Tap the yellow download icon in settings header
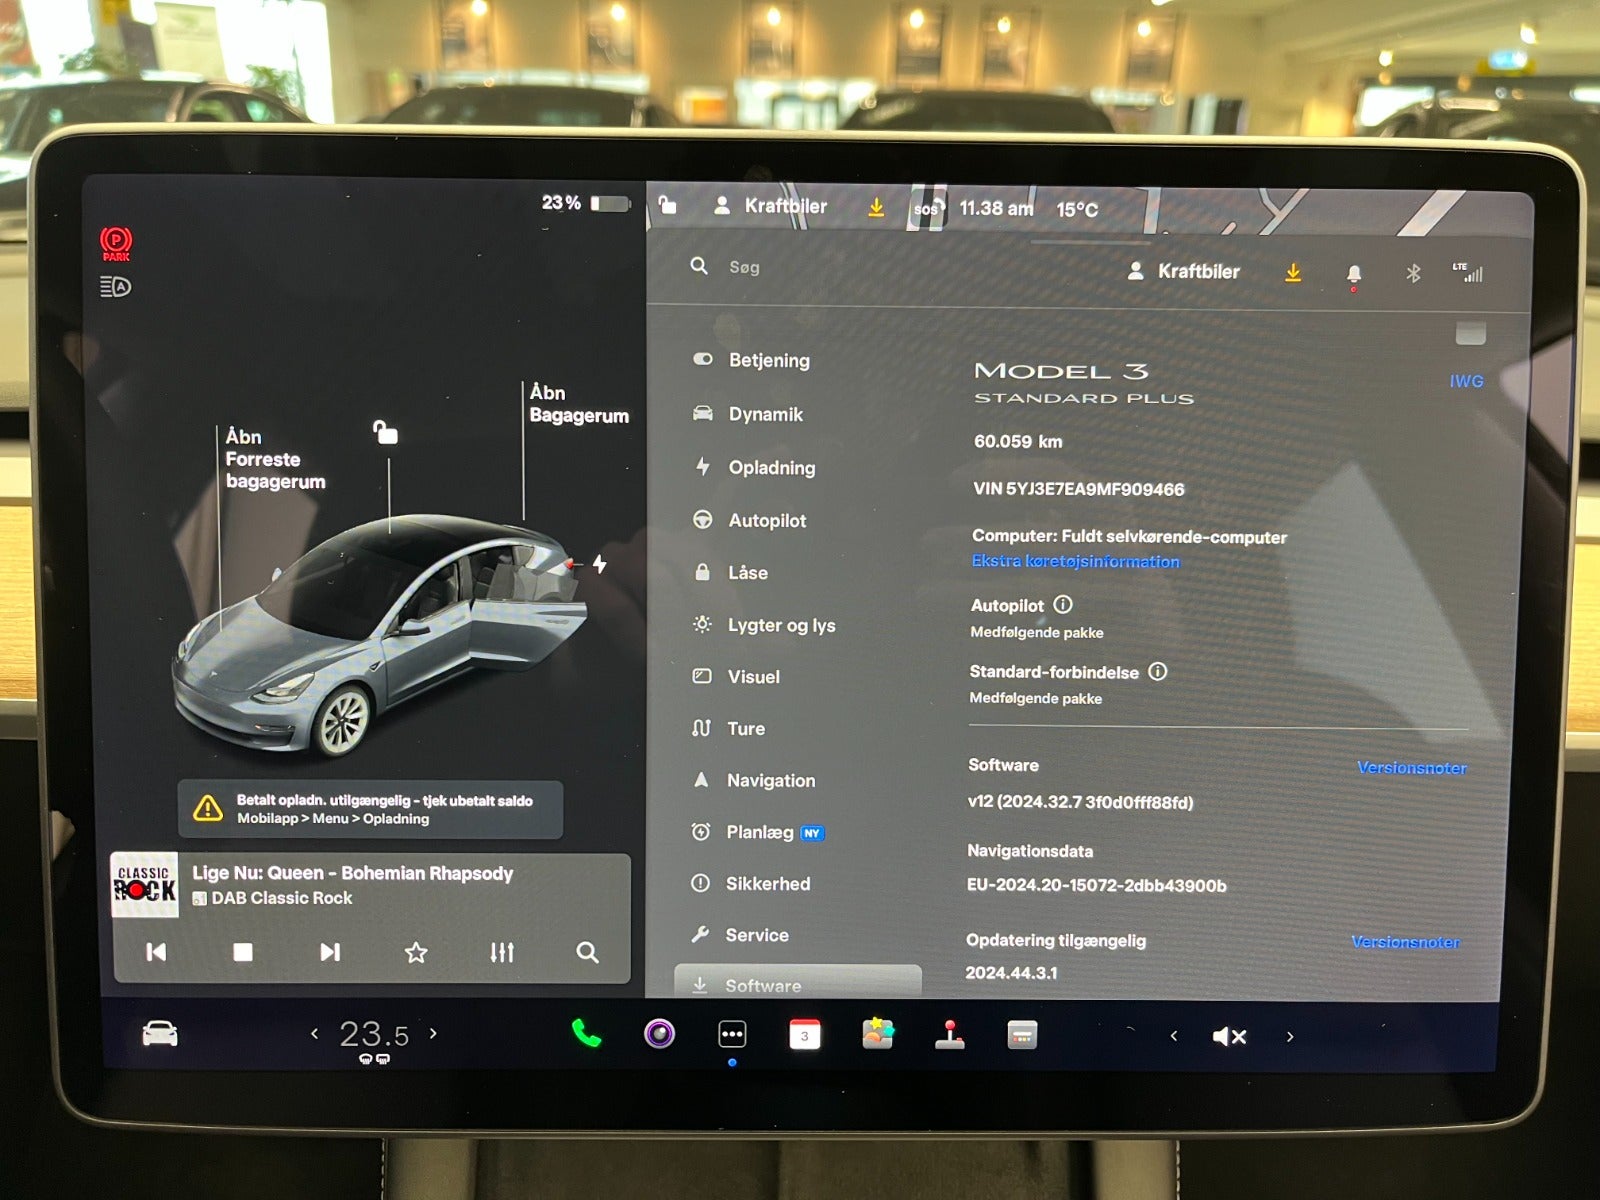 tap(1293, 272)
